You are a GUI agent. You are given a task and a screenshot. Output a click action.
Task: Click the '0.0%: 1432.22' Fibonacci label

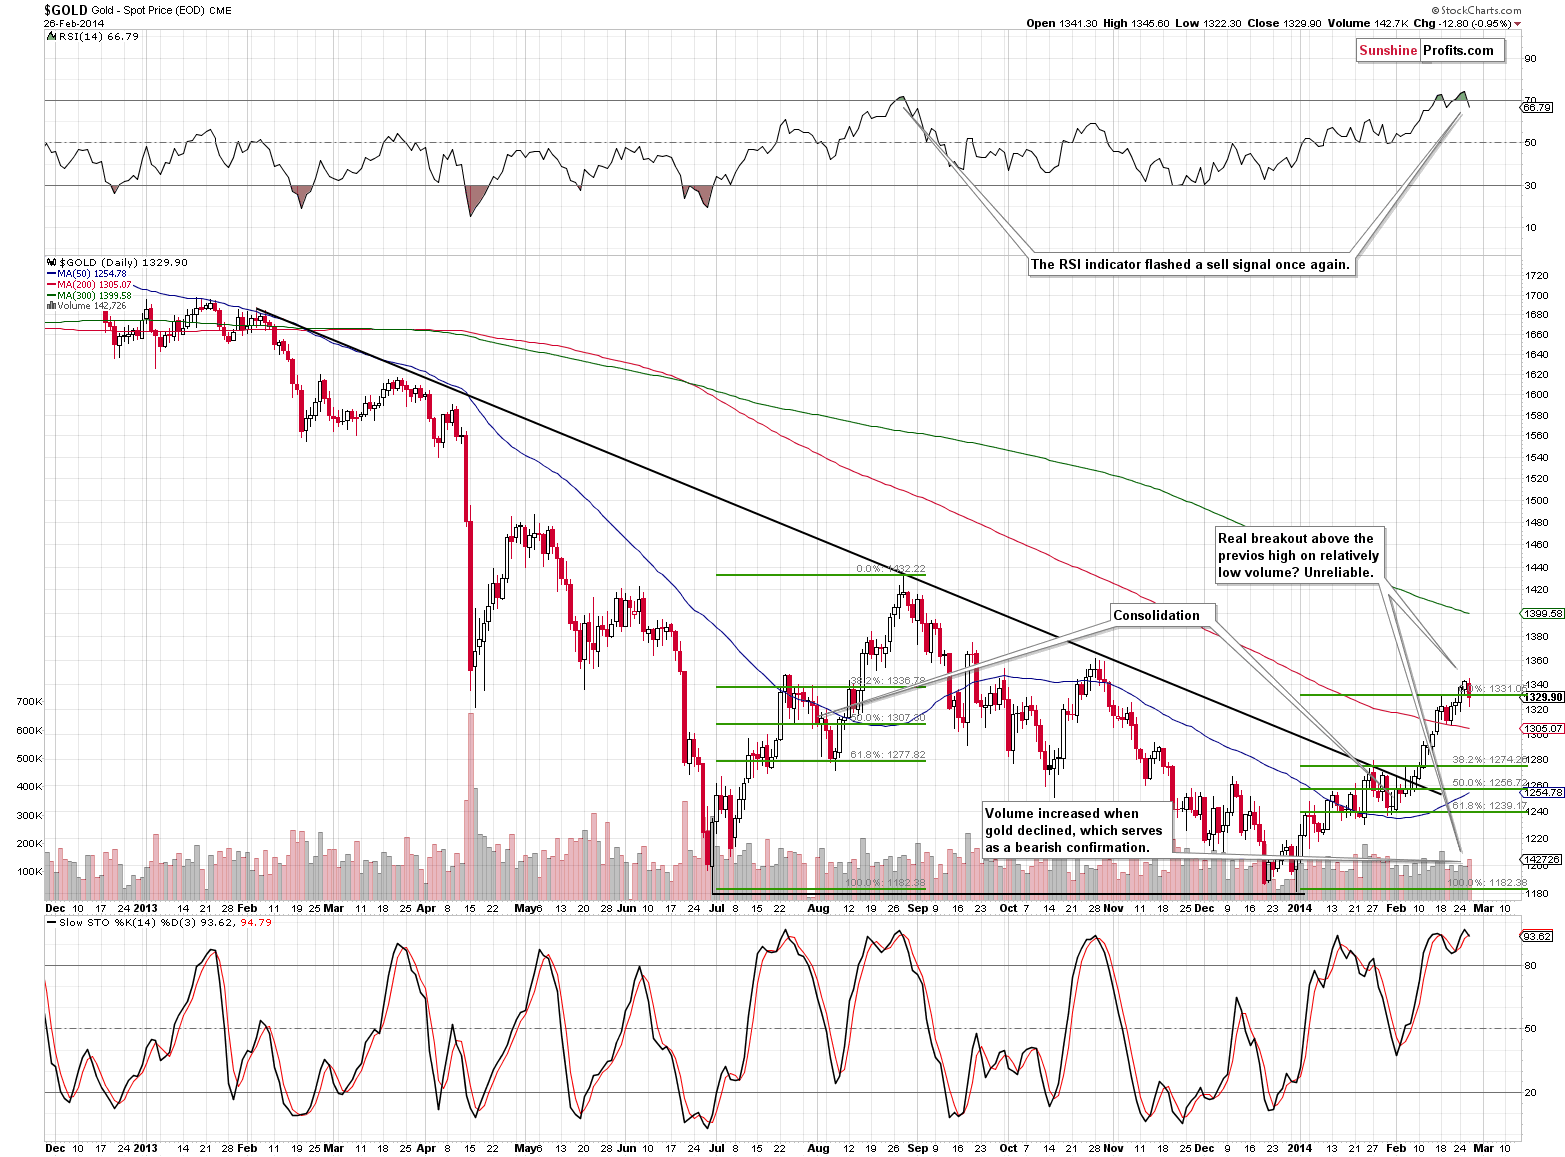tap(891, 568)
